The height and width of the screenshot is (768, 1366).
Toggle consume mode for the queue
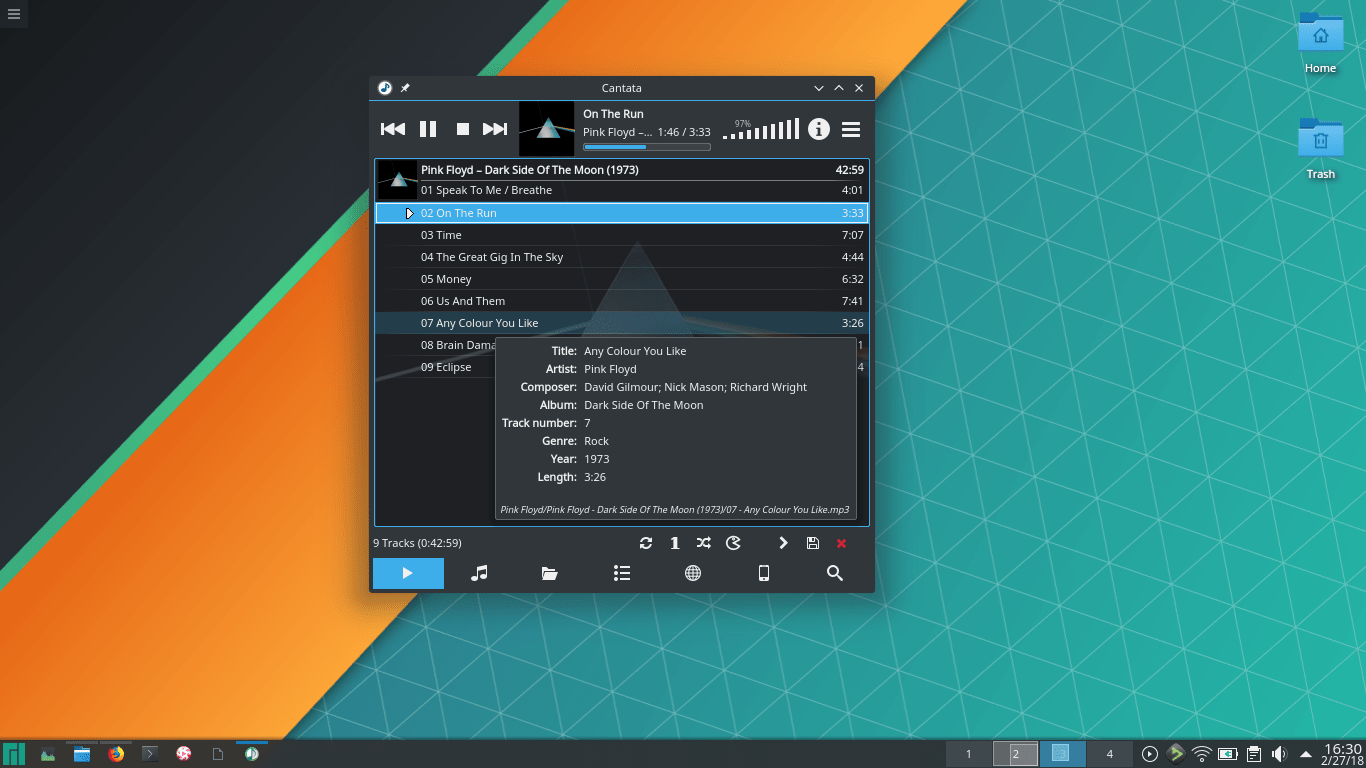(733, 543)
